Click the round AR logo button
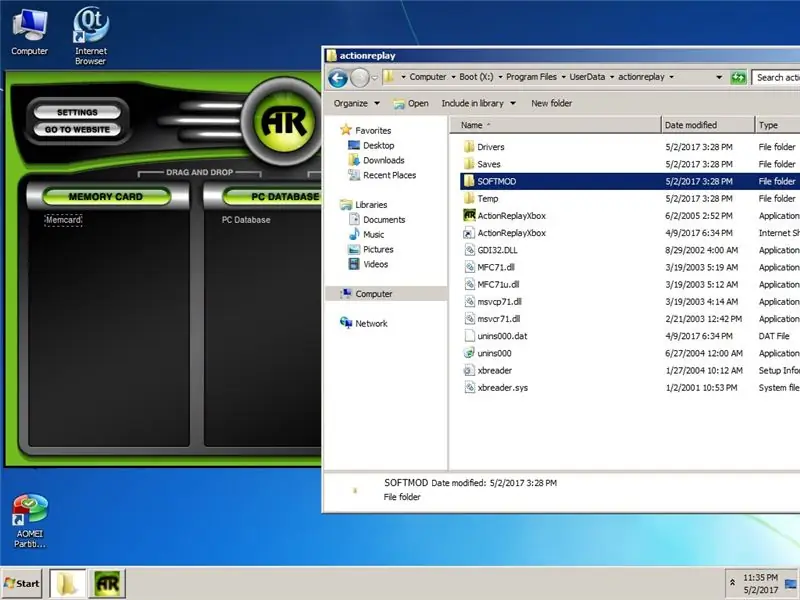 tap(284, 122)
